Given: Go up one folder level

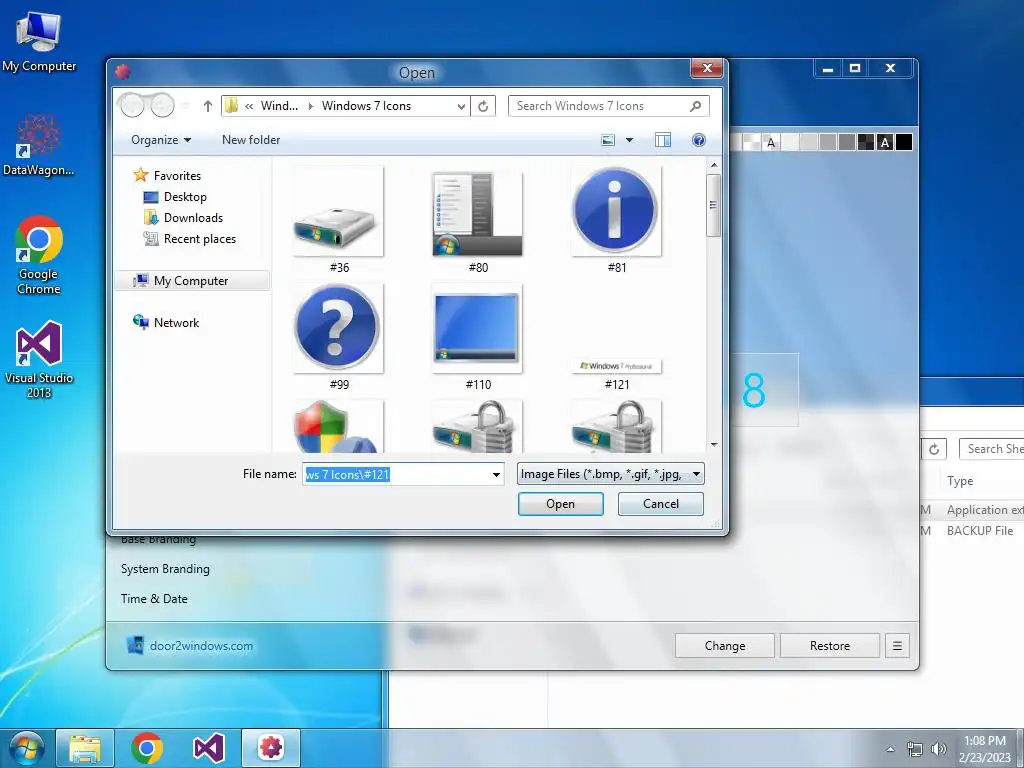Looking at the screenshot, I should click(208, 106).
